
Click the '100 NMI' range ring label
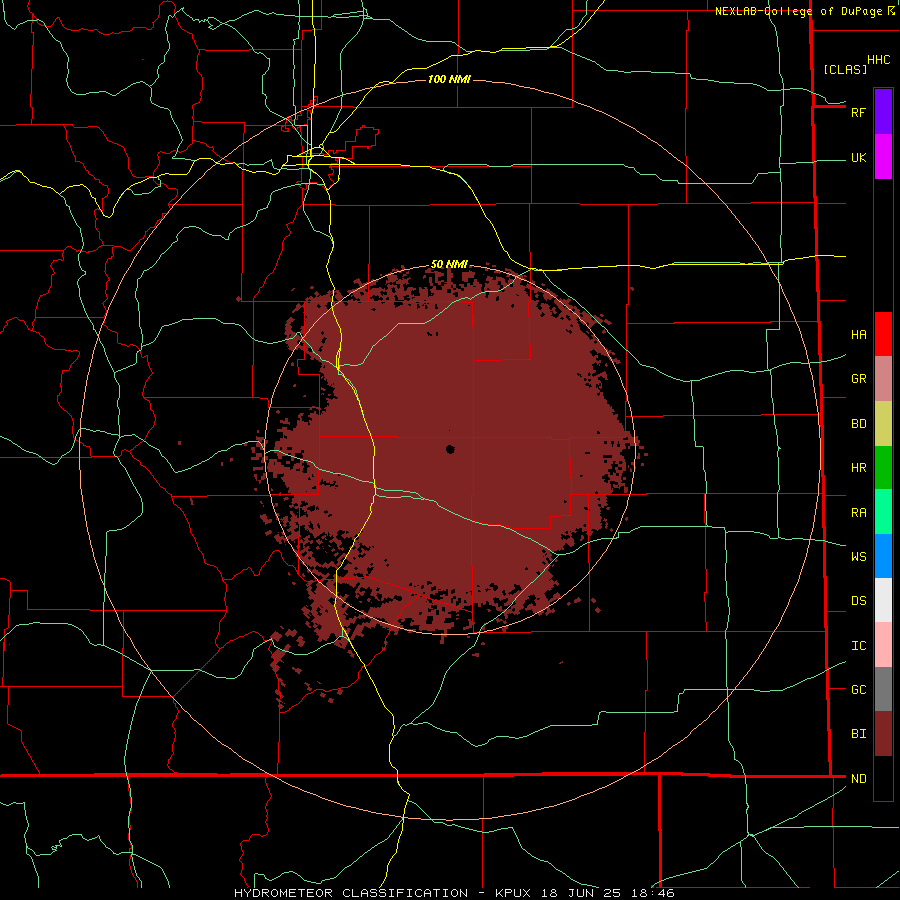[449, 79]
